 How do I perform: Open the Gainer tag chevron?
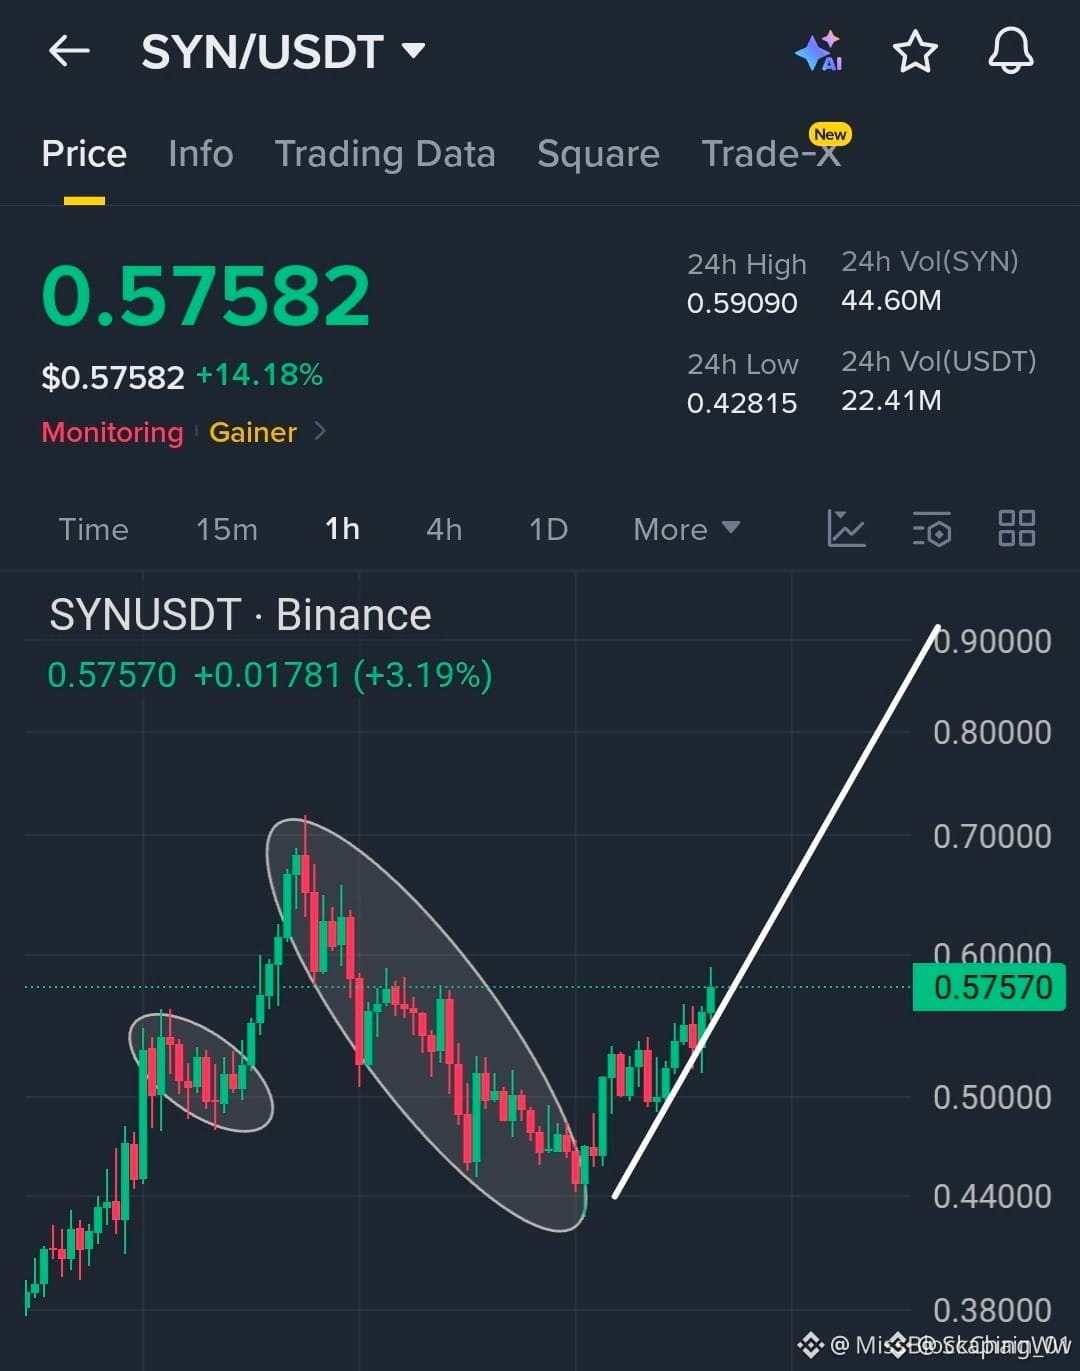[x=320, y=431]
